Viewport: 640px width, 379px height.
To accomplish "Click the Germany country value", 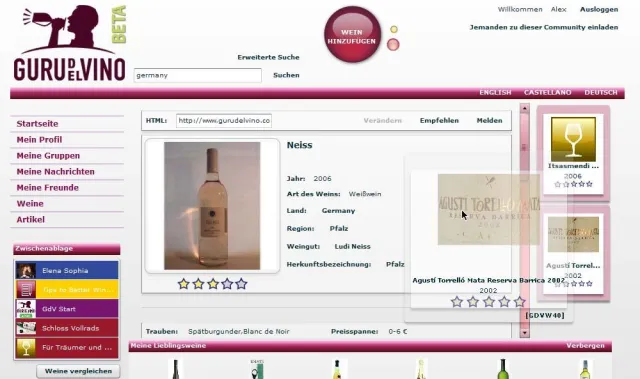I will [x=338, y=211].
